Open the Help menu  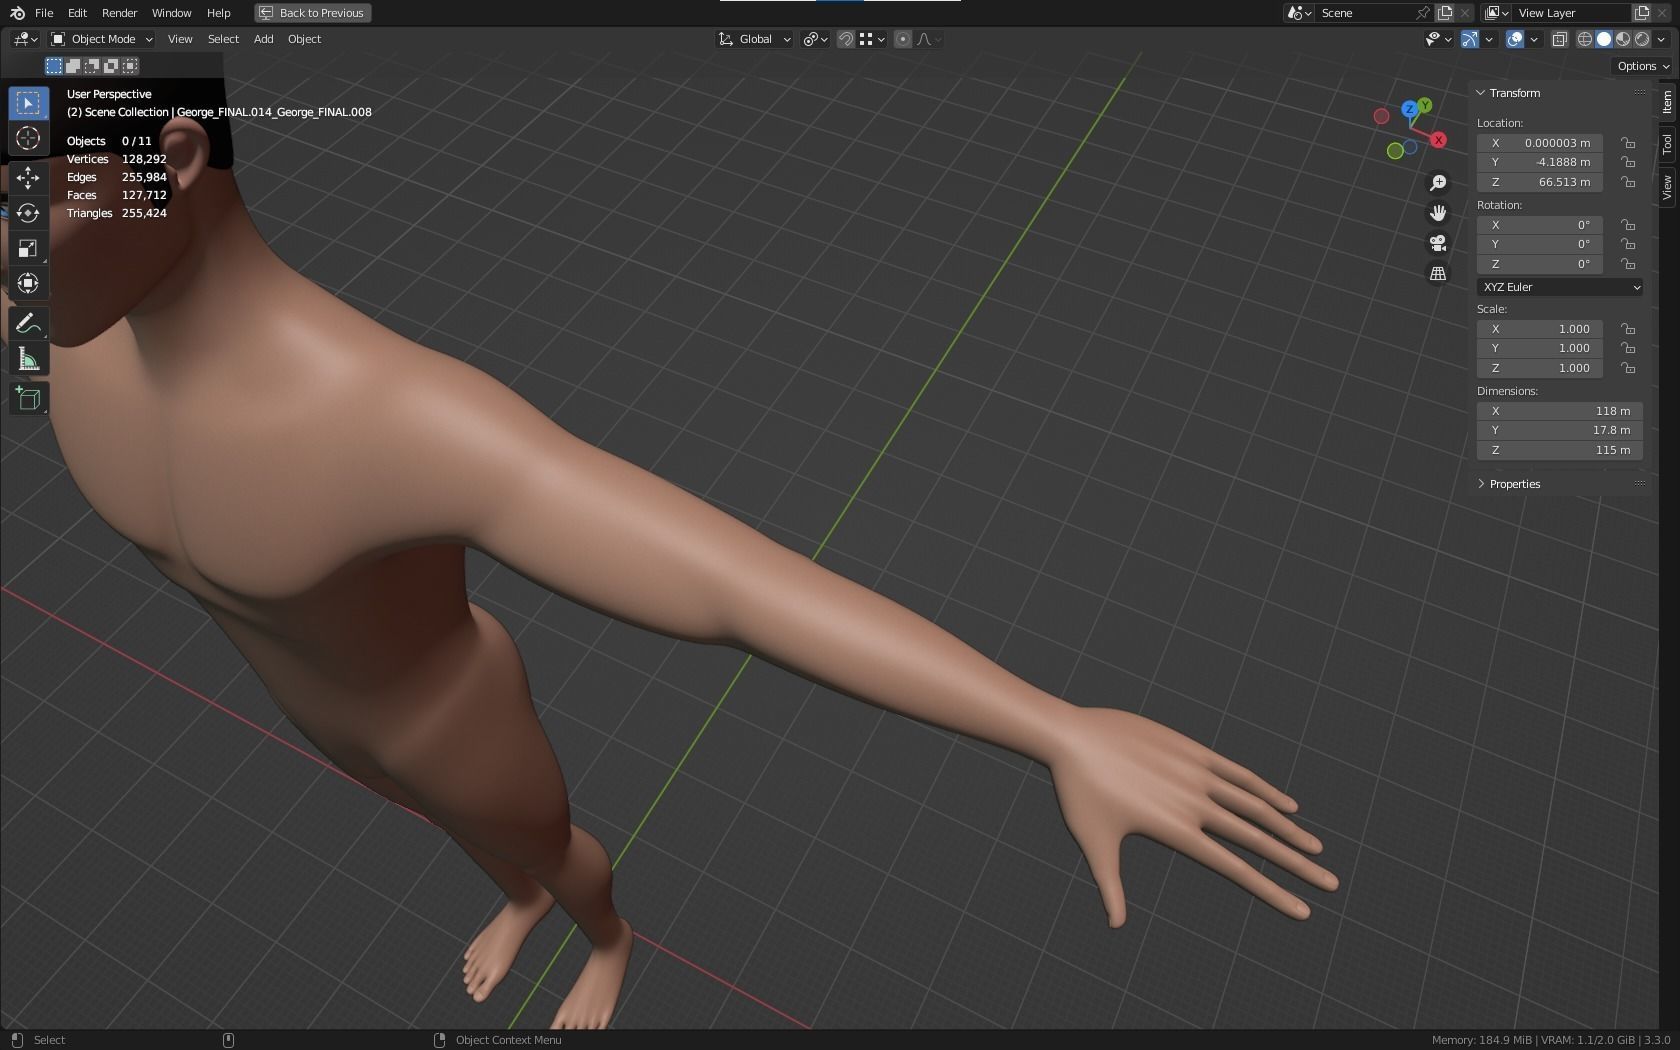point(218,13)
